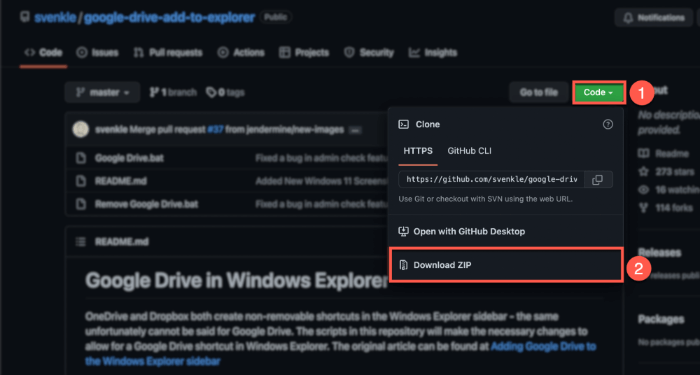
Task: Expand the master branch selector
Action: point(102,92)
